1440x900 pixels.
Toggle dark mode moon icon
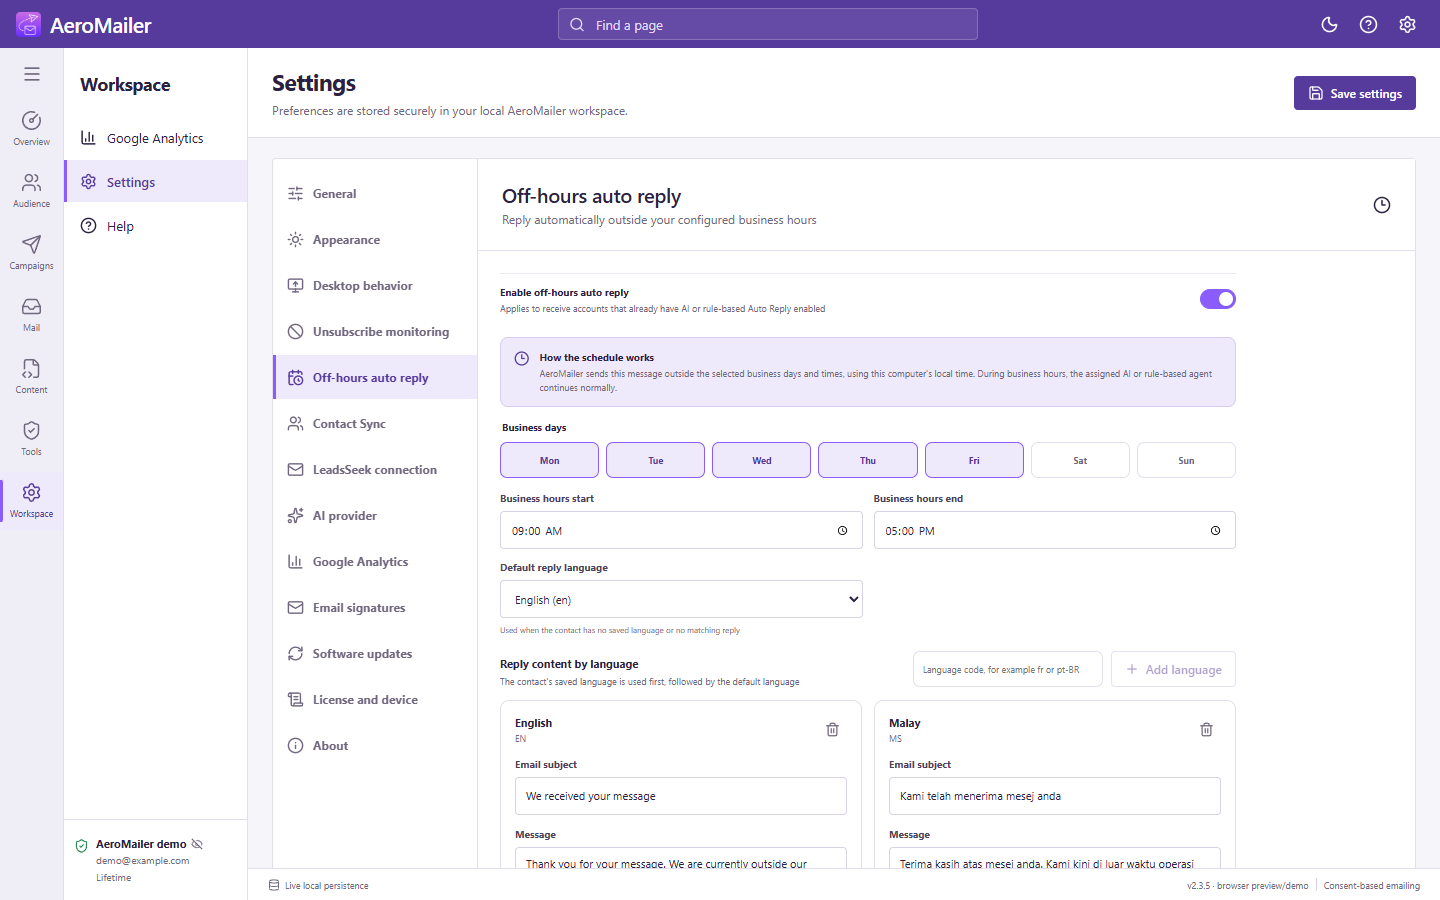coord(1329,25)
